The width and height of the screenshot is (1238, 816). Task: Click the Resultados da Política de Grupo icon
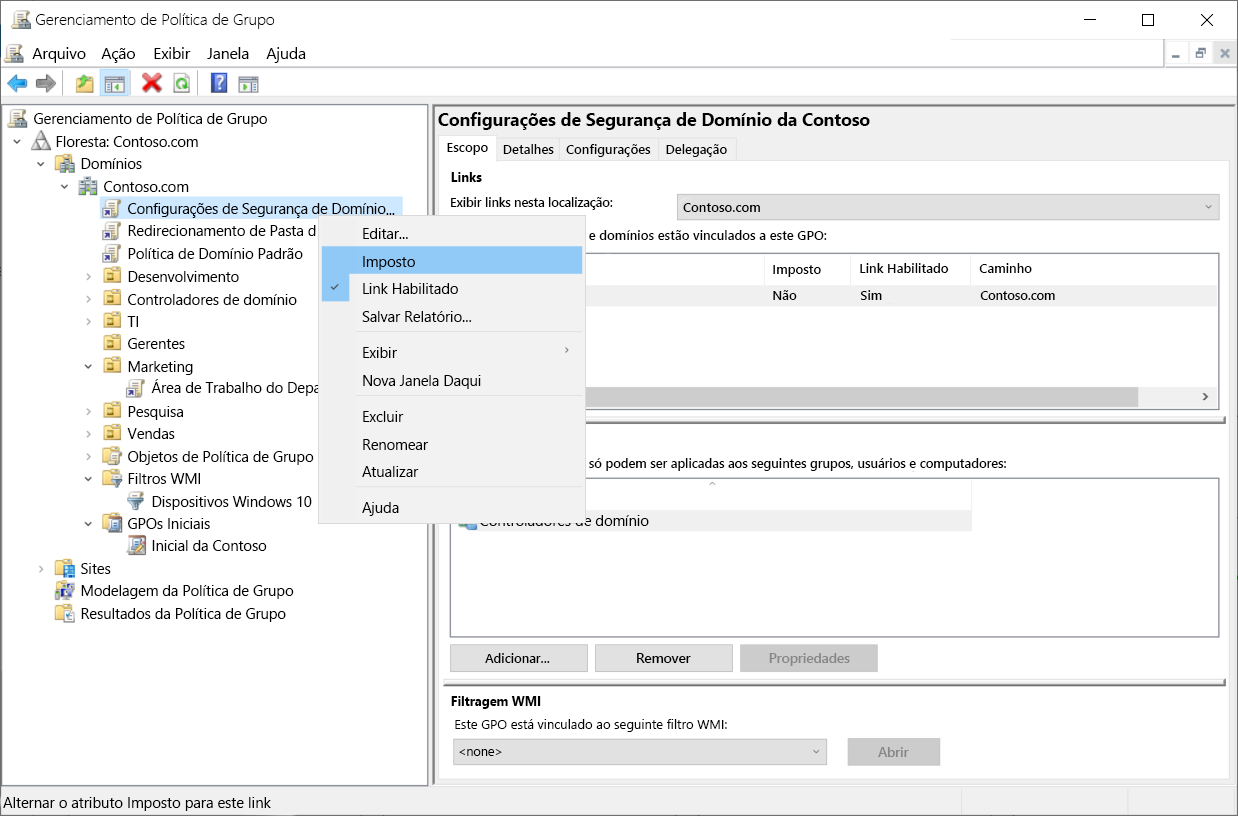(x=65, y=614)
